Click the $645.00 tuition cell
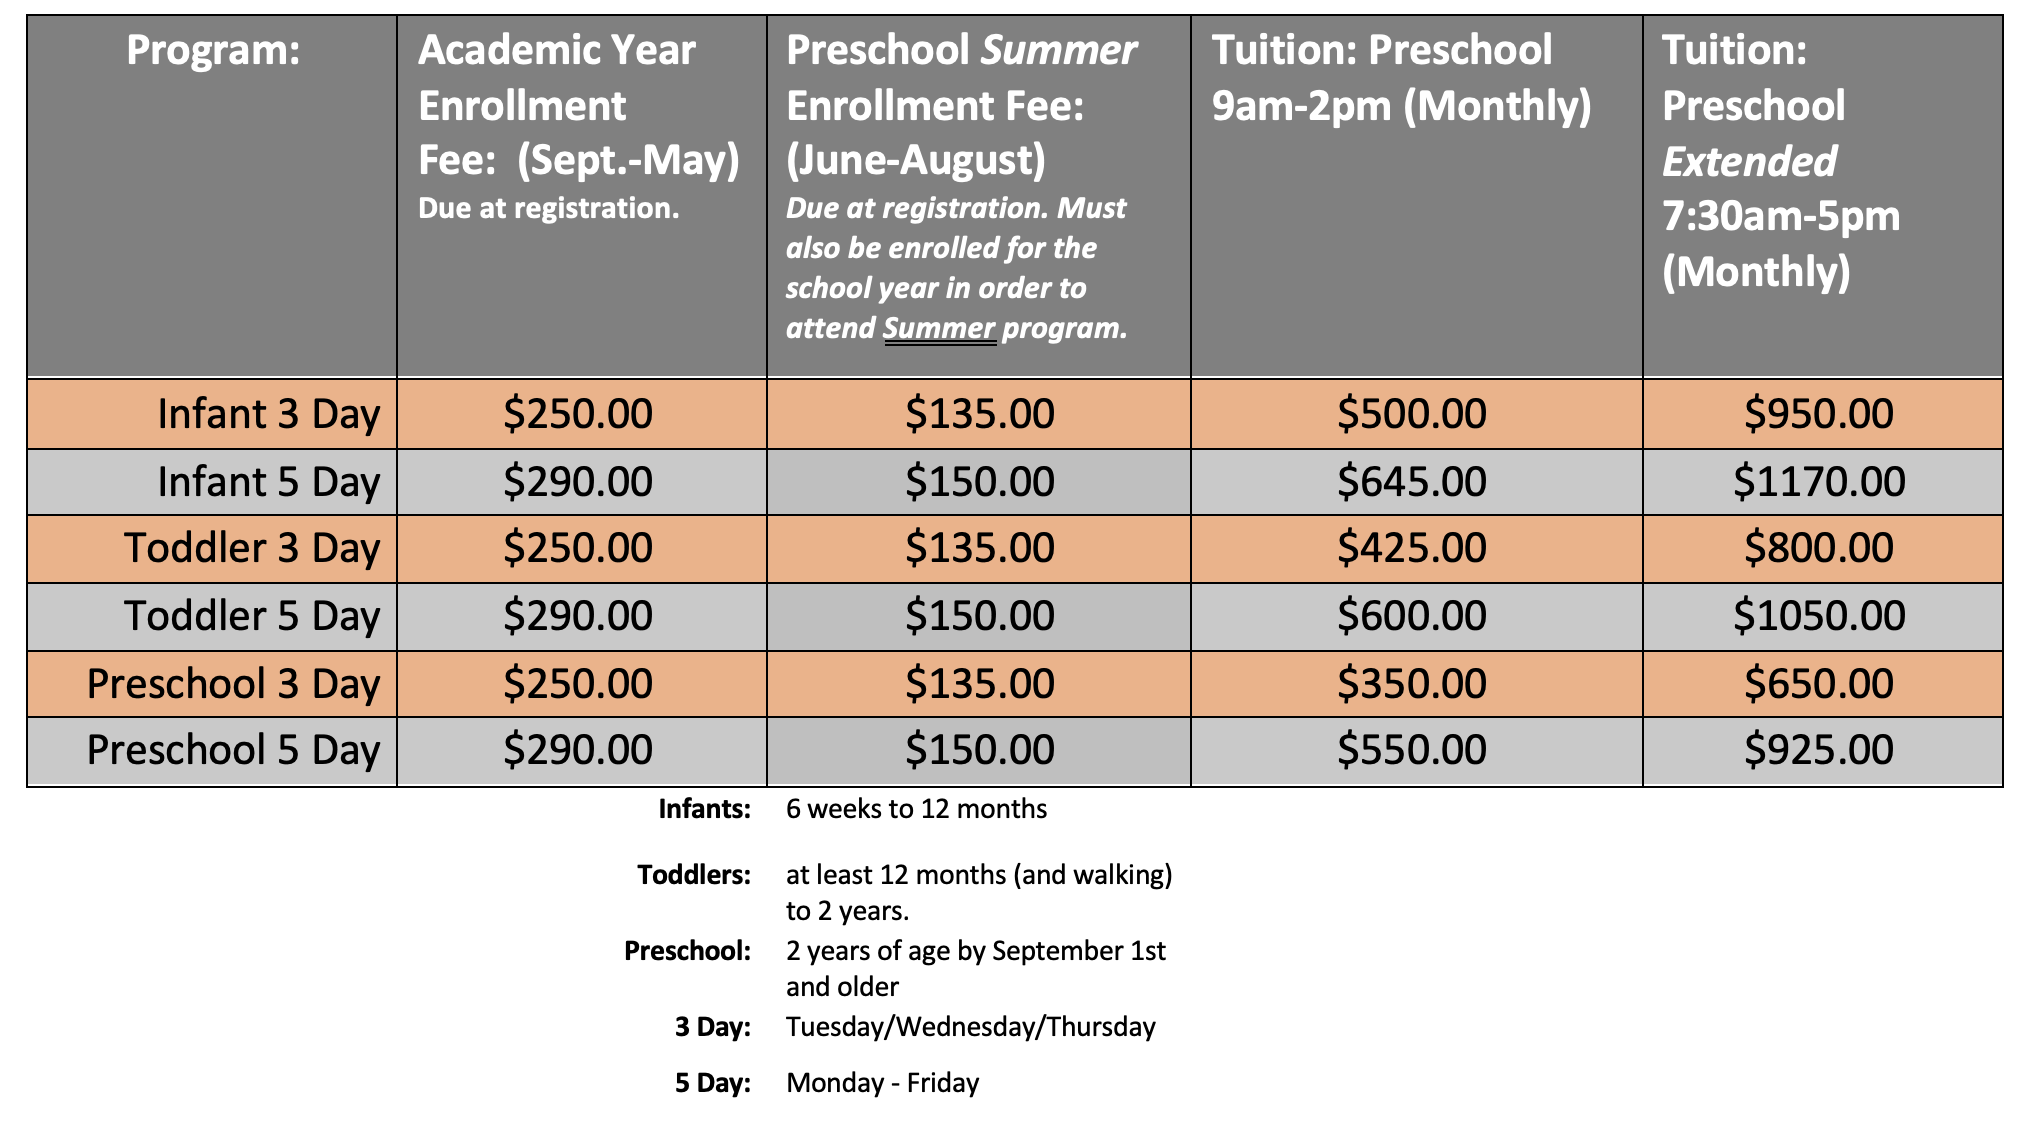 1412,482
